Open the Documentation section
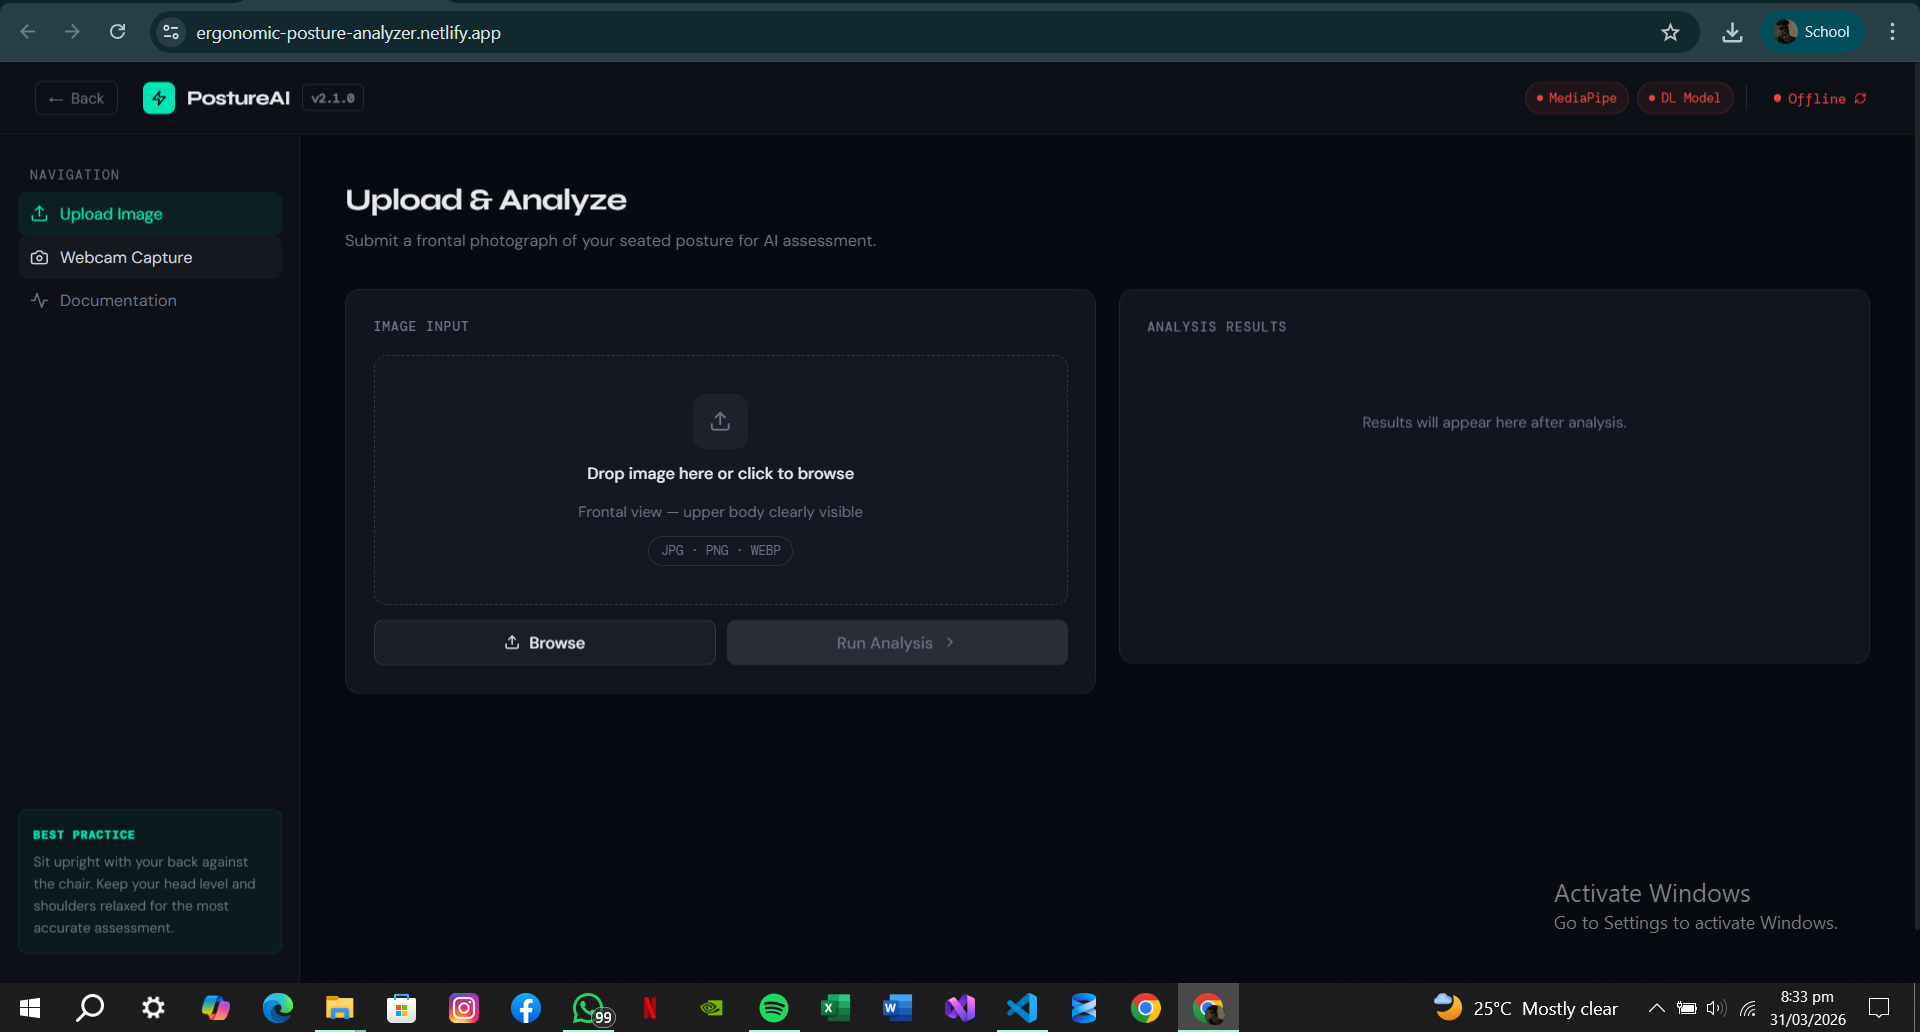This screenshot has width=1920, height=1032. point(118,300)
